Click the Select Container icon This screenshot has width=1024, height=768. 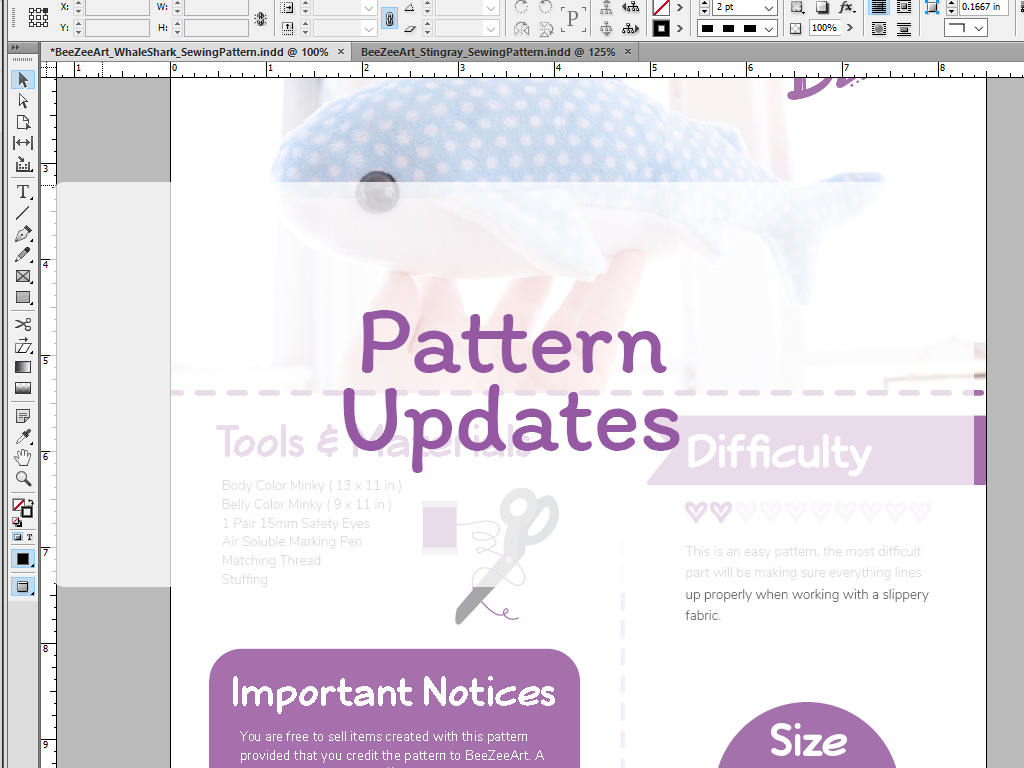607,7
